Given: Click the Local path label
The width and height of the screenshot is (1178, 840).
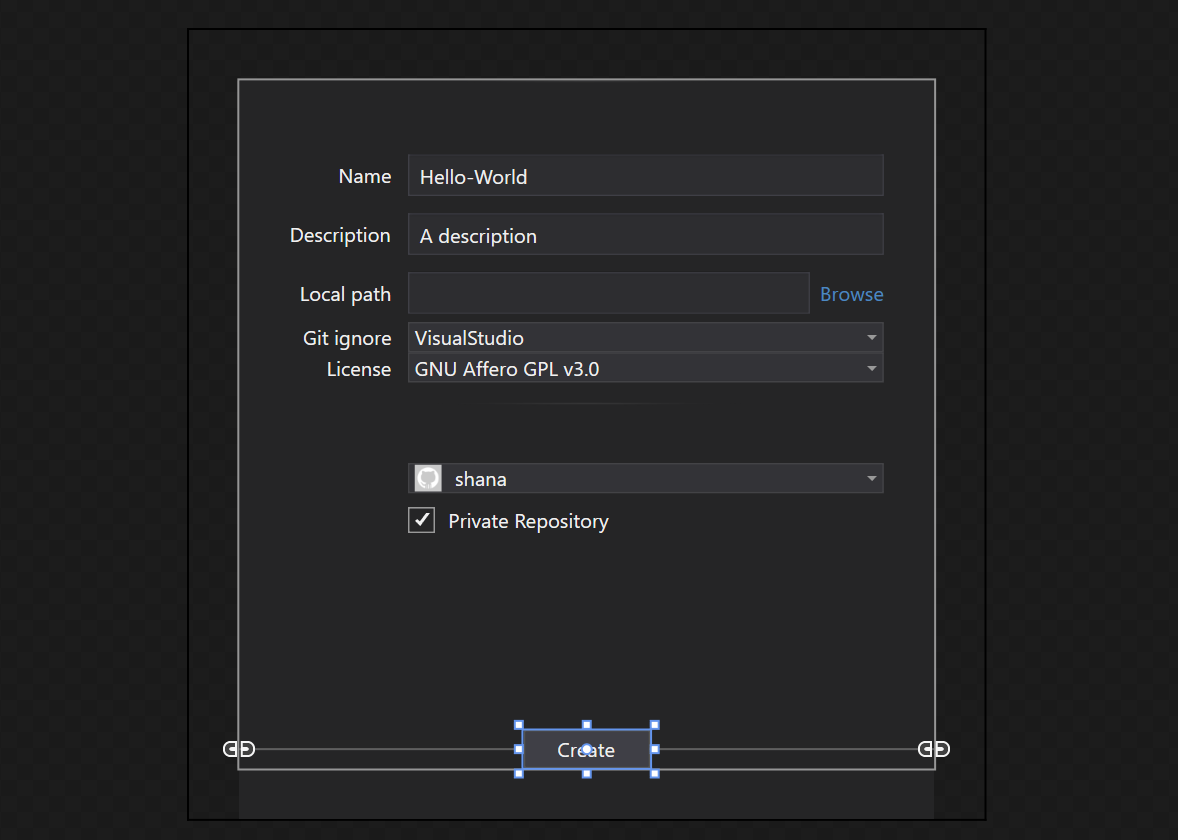Looking at the screenshot, I should click(x=345, y=294).
